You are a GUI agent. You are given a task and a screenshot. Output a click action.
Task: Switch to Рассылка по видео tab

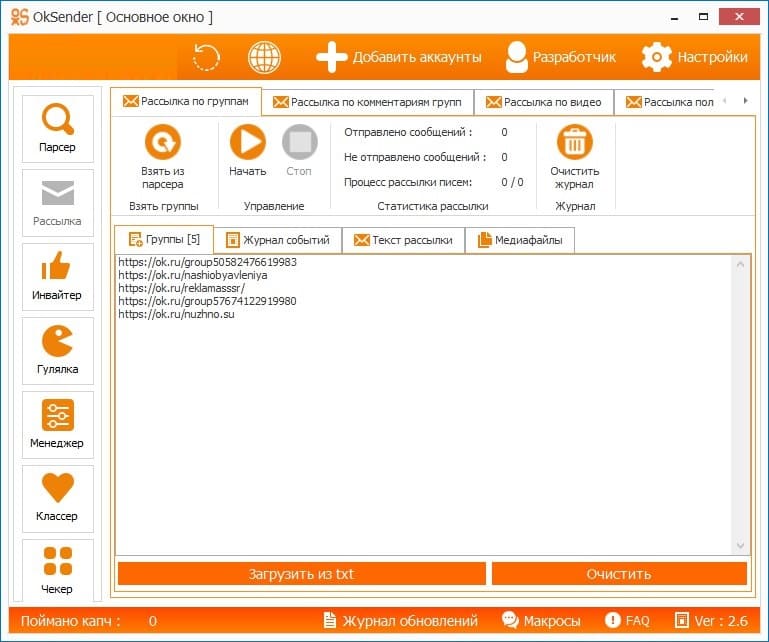point(543,102)
